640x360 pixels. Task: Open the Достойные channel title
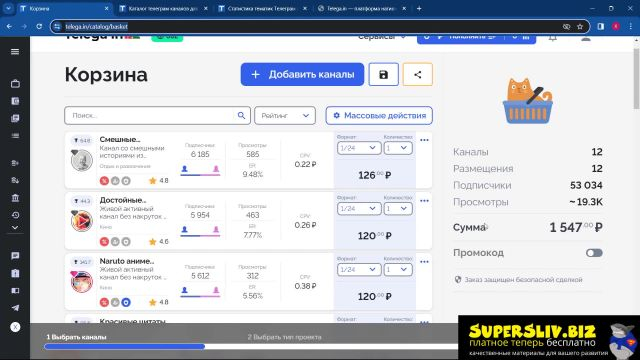click(123, 200)
